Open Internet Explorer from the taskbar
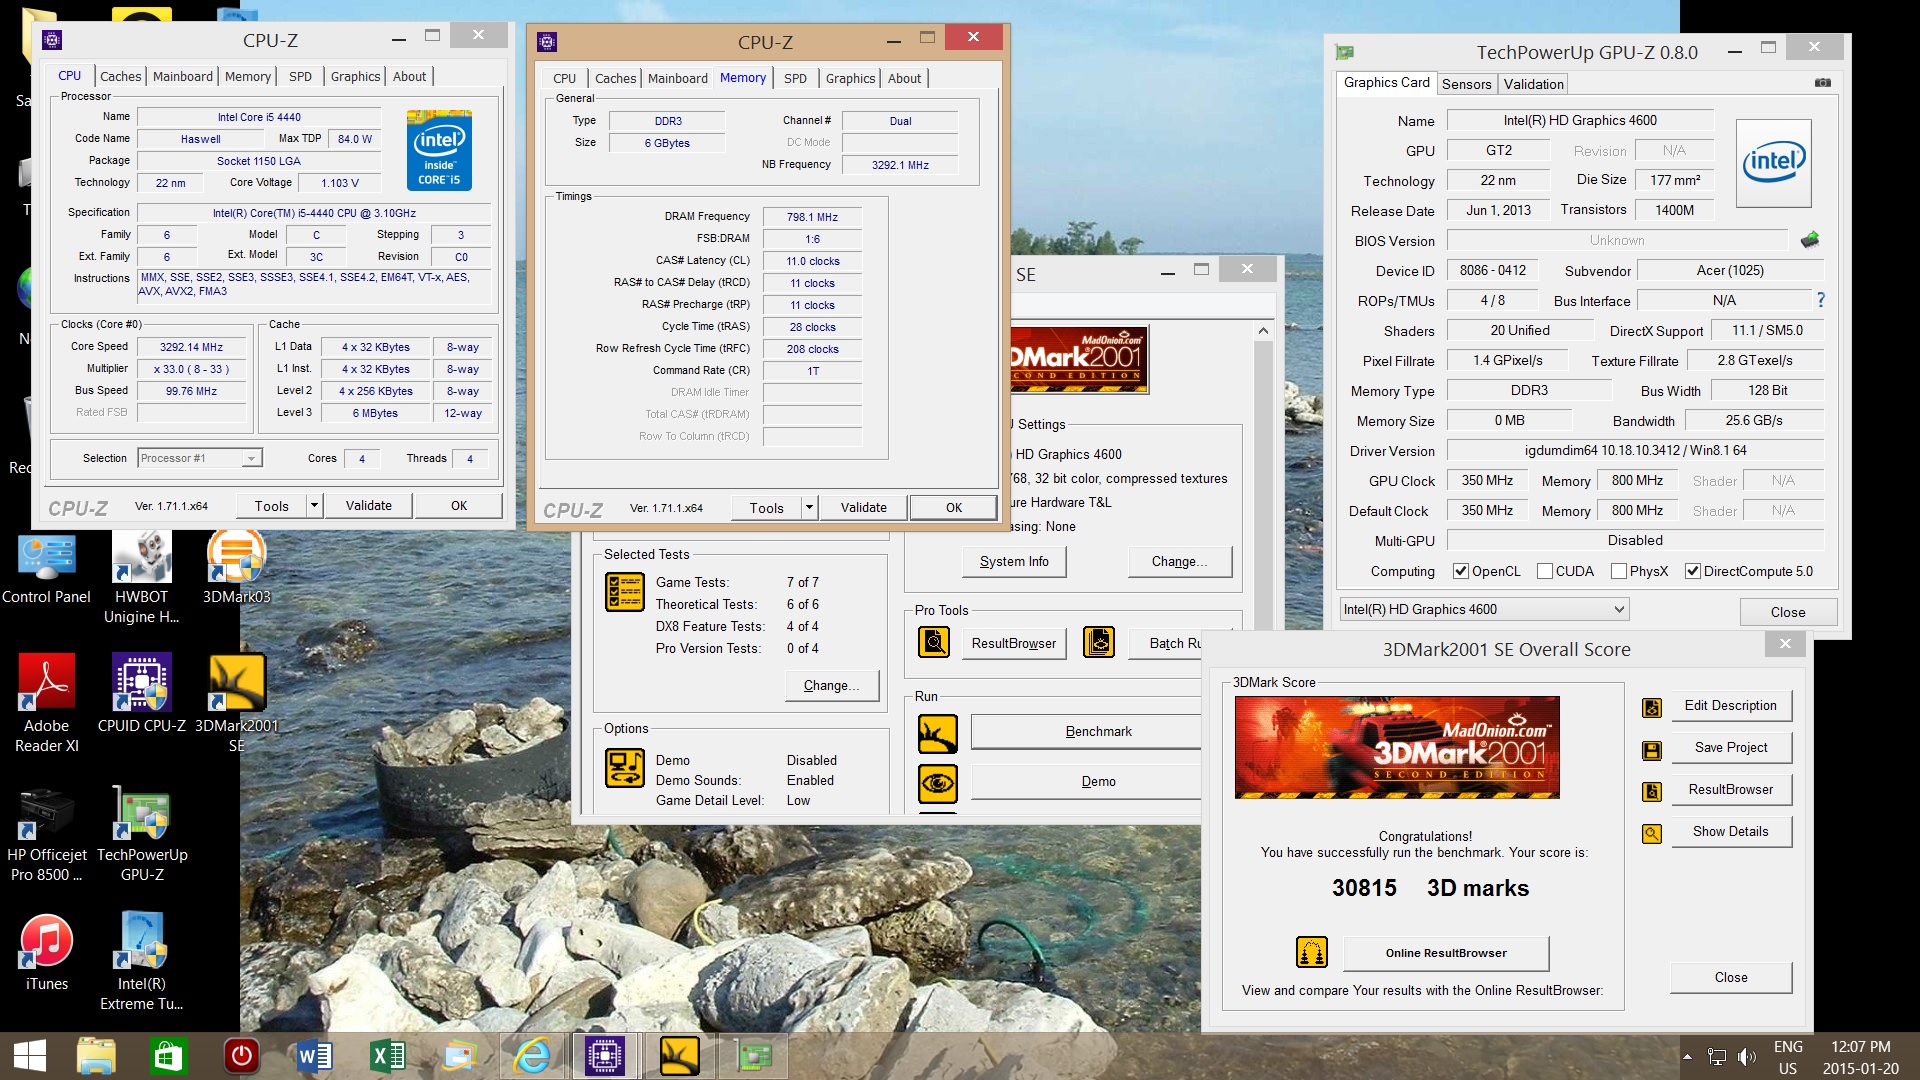This screenshot has width=1920, height=1080. 532,1056
